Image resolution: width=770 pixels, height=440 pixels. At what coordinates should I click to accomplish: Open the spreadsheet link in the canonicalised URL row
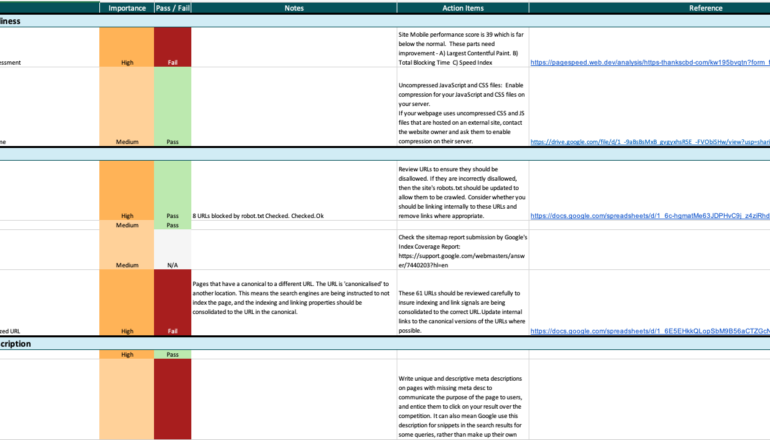click(x=650, y=331)
